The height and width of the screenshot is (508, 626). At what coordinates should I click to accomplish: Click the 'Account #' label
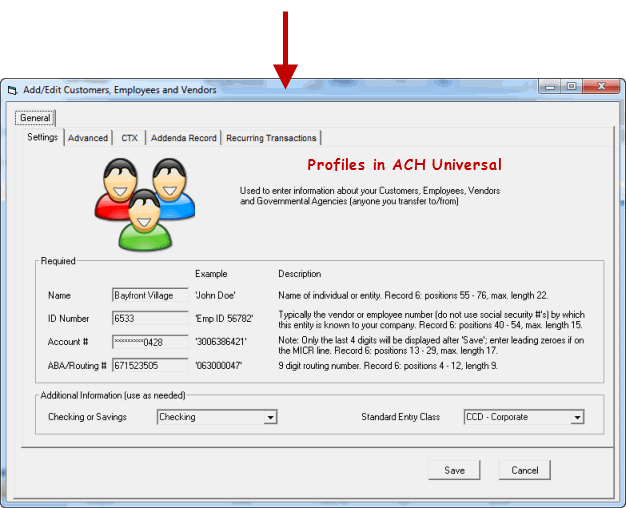click(x=68, y=342)
